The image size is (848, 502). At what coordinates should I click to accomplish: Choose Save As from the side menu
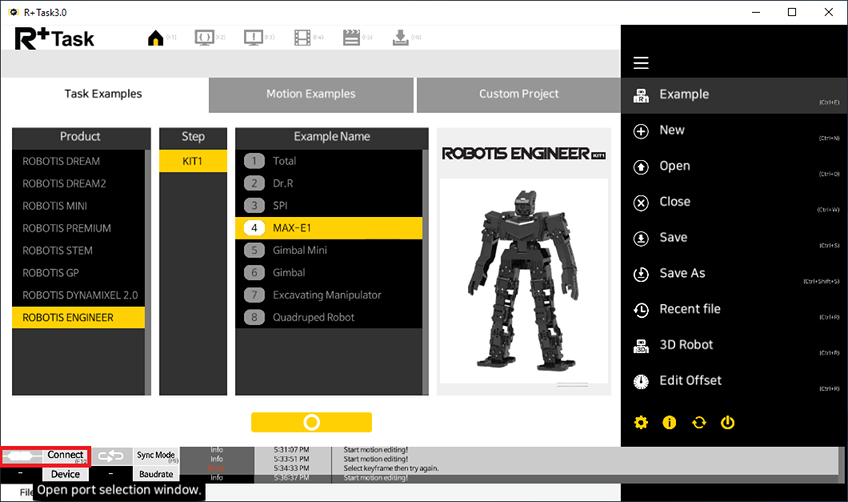pyautogui.click(x=682, y=273)
